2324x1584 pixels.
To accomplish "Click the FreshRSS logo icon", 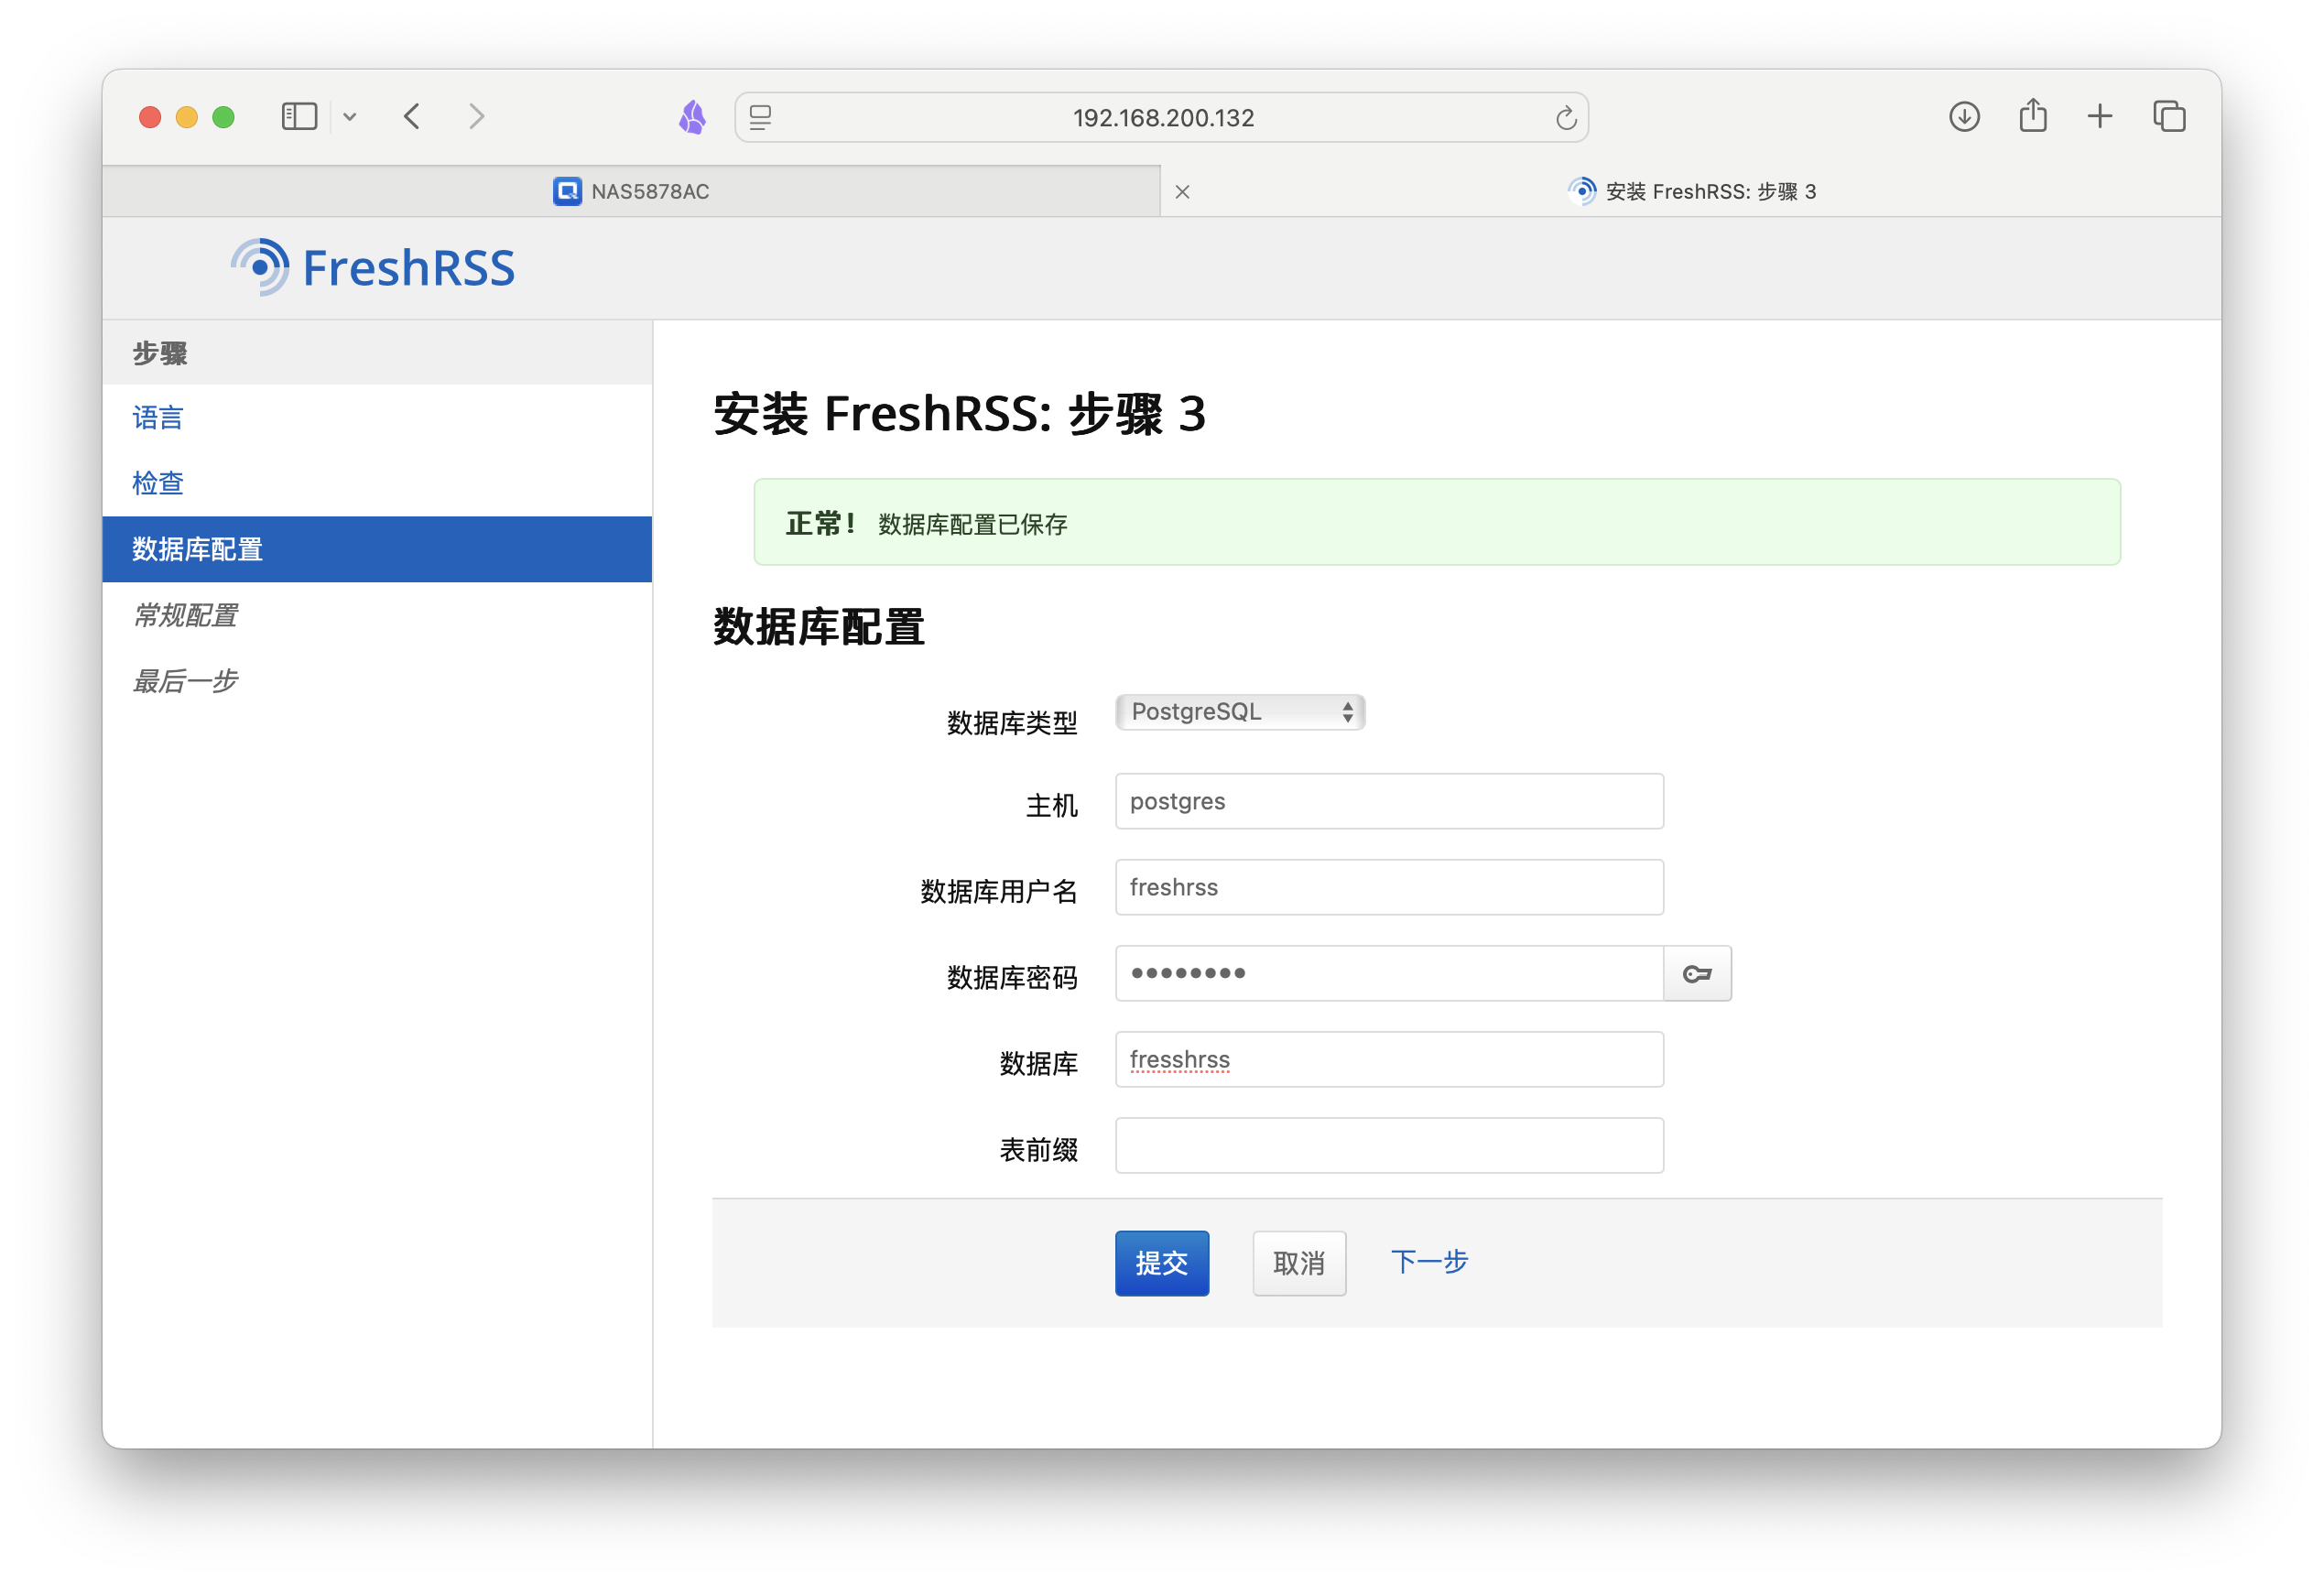I will click(x=261, y=267).
